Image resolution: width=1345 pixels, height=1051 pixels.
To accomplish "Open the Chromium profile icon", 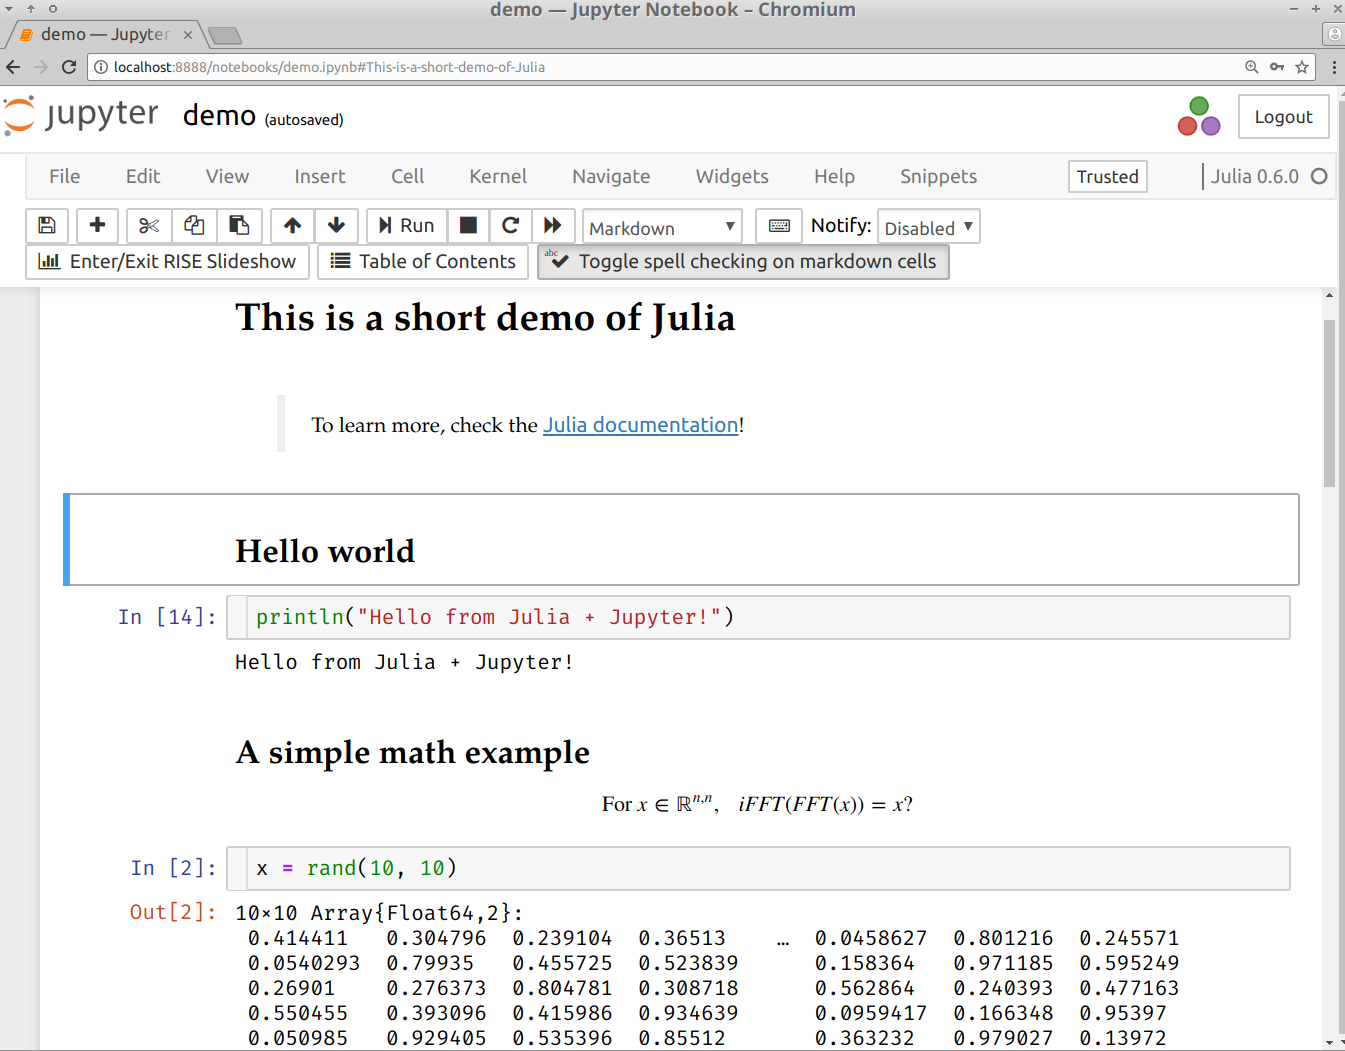I will pos(1334,35).
